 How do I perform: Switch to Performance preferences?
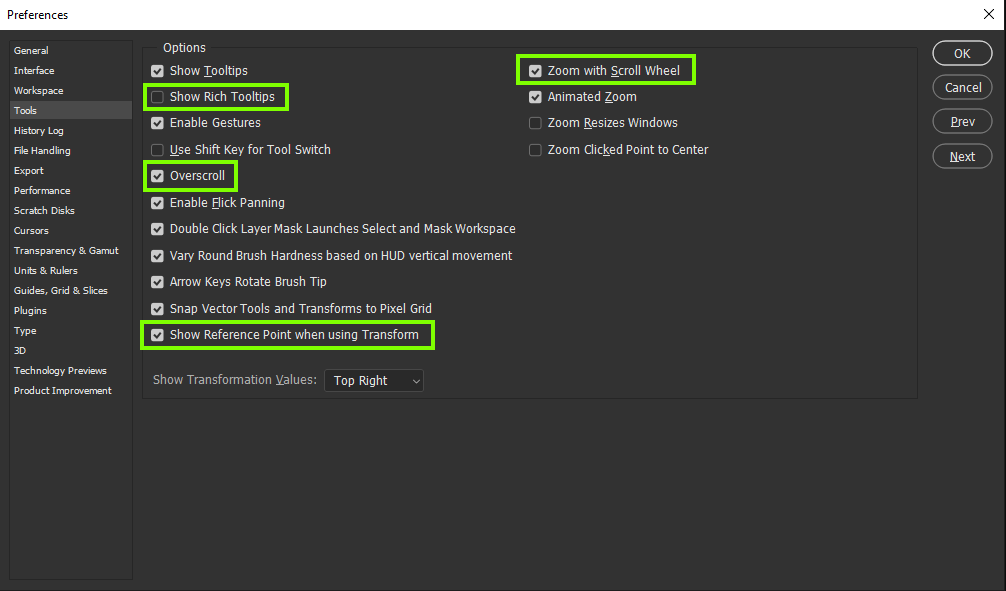pos(42,190)
